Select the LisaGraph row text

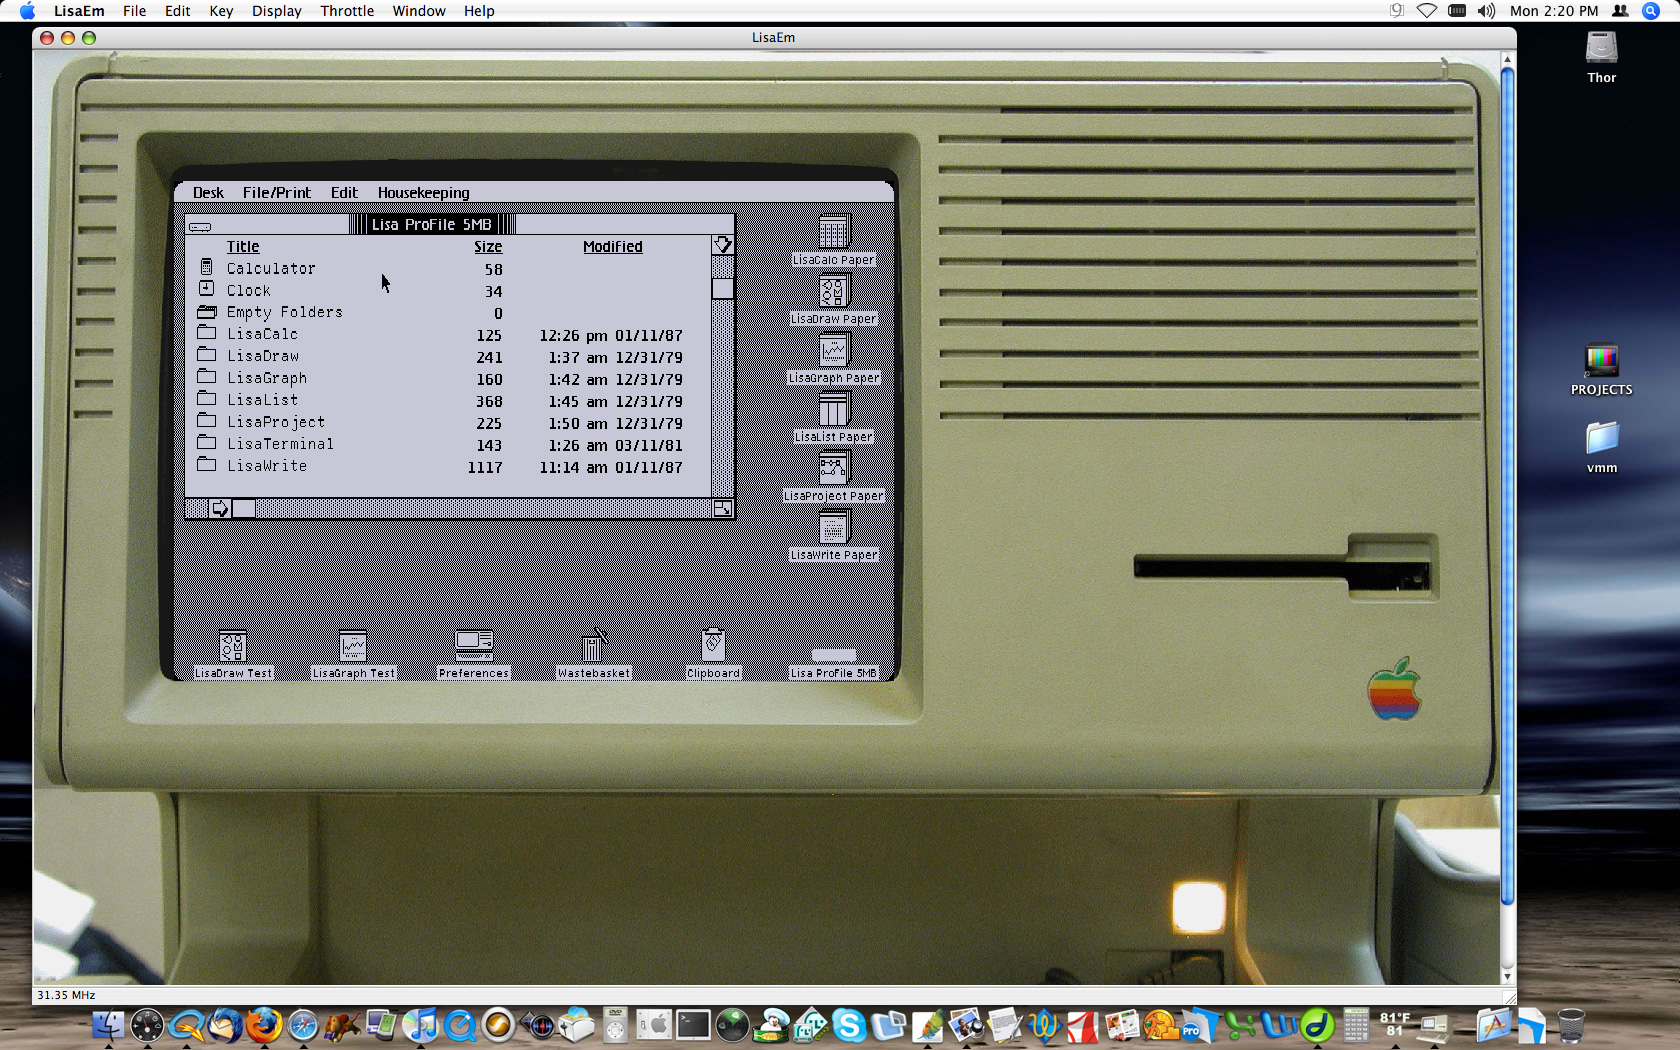[267, 378]
